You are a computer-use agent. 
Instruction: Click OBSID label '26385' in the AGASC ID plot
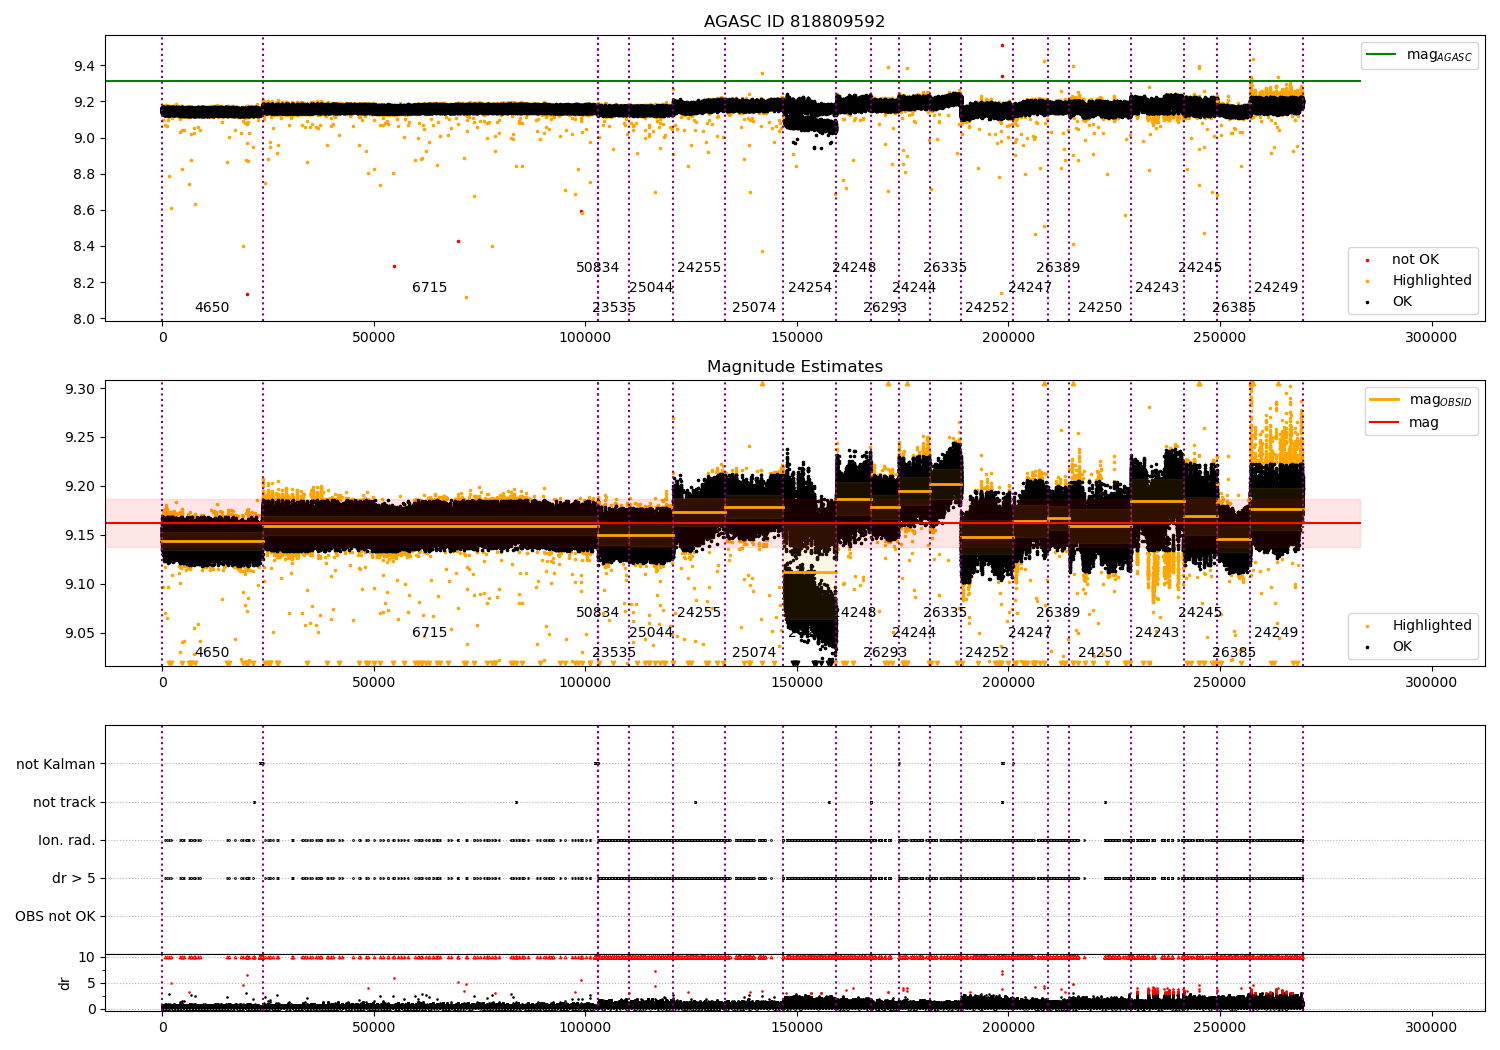(x=1234, y=308)
